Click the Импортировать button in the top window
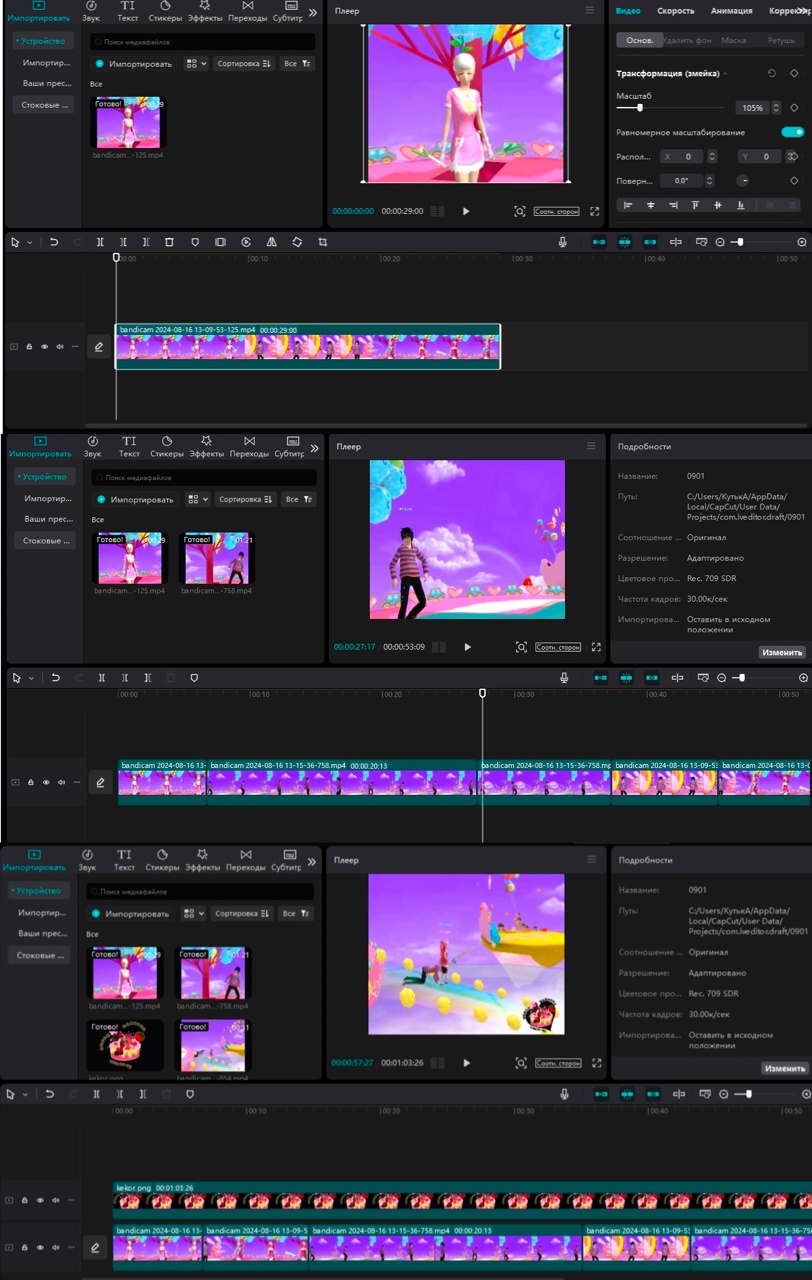Viewport: 812px width, 1280px height. point(134,63)
